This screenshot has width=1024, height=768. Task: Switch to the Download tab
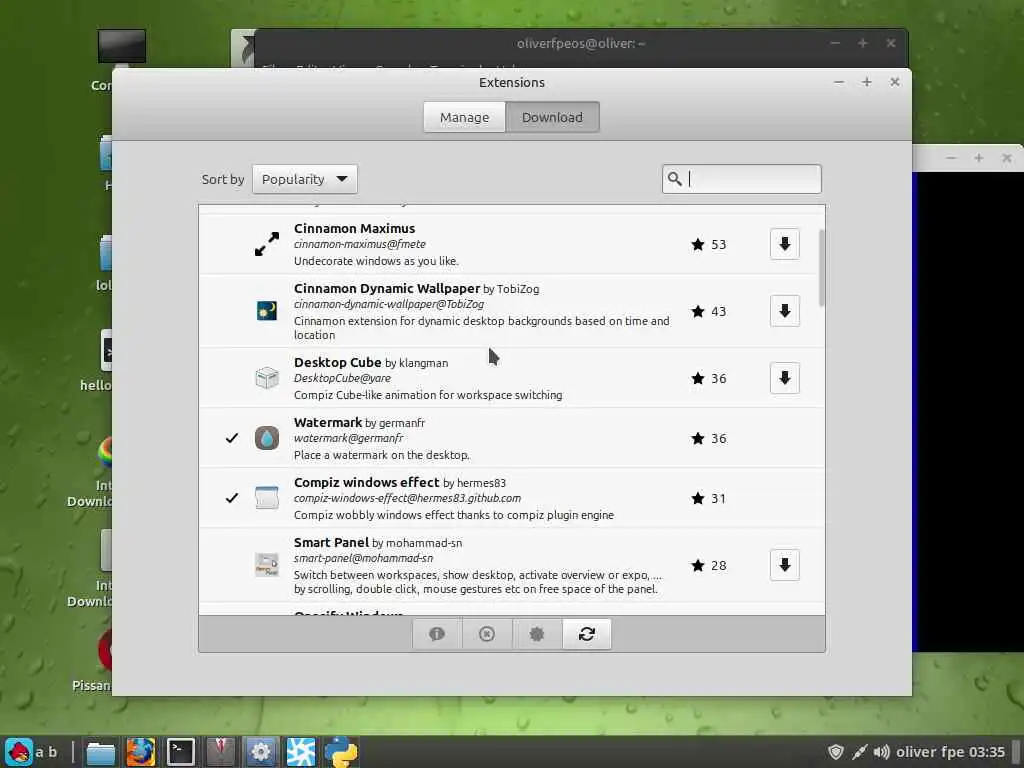[552, 118]
